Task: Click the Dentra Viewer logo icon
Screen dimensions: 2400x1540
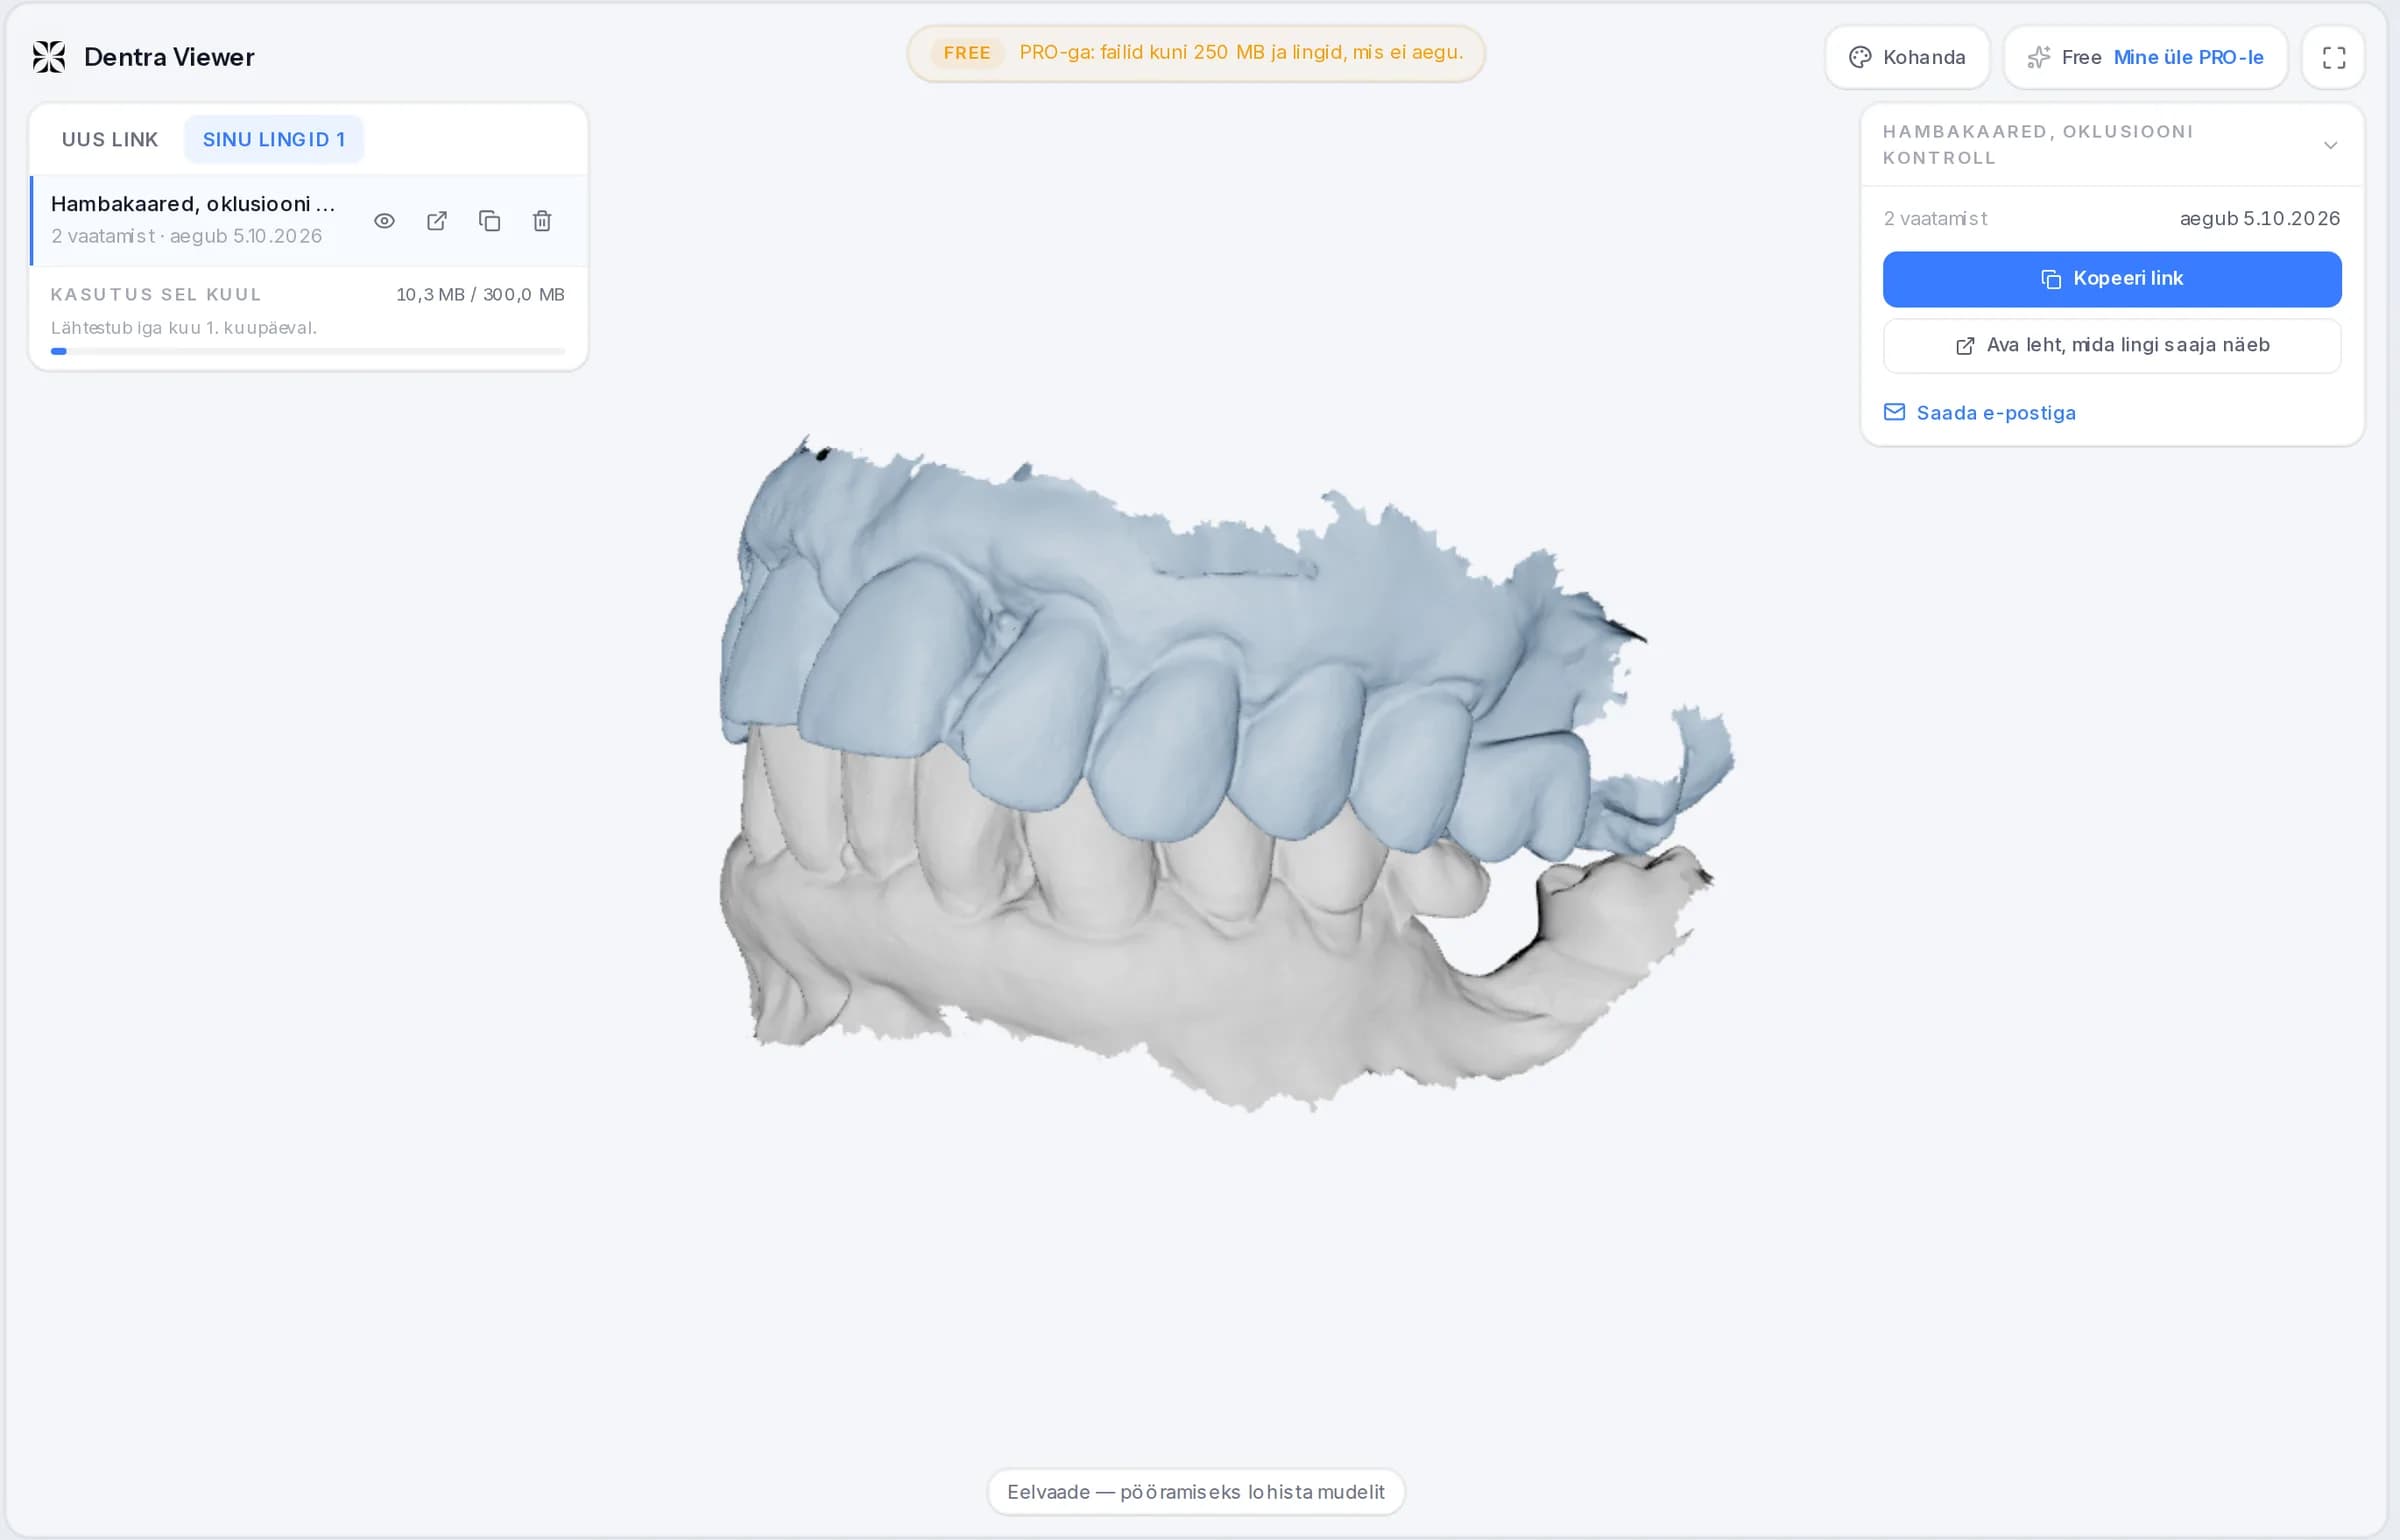Action: [49, 57]
